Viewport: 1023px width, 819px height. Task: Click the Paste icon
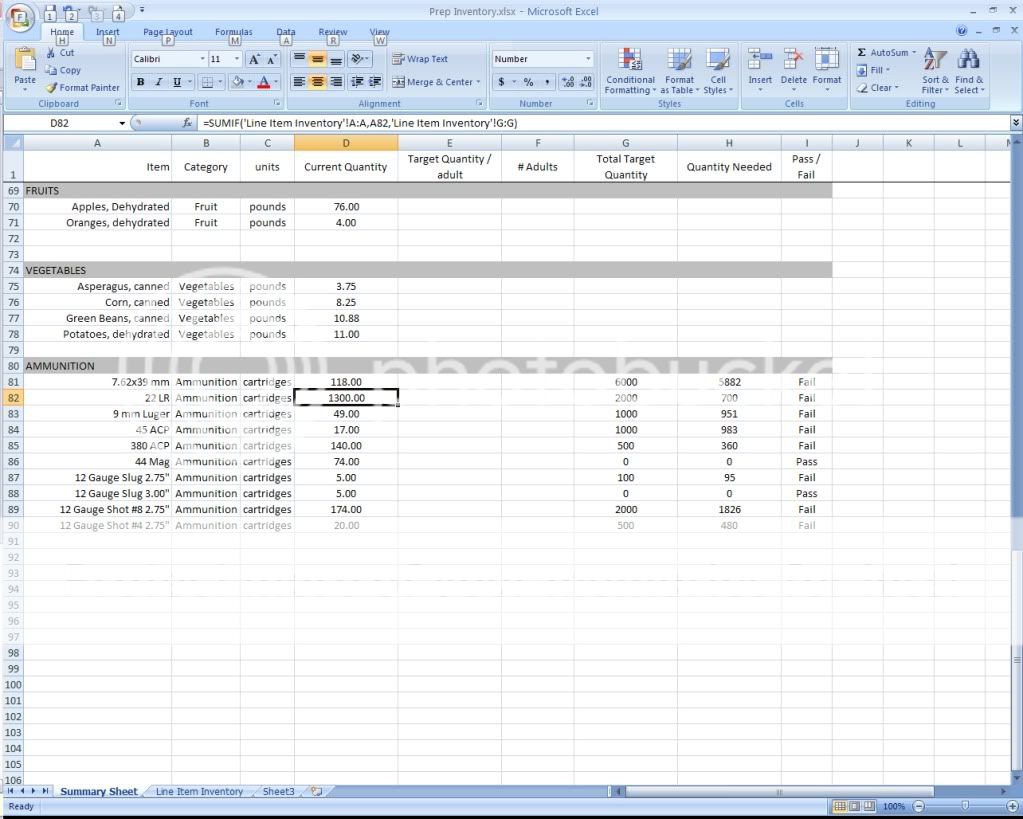tap(25, 61)
